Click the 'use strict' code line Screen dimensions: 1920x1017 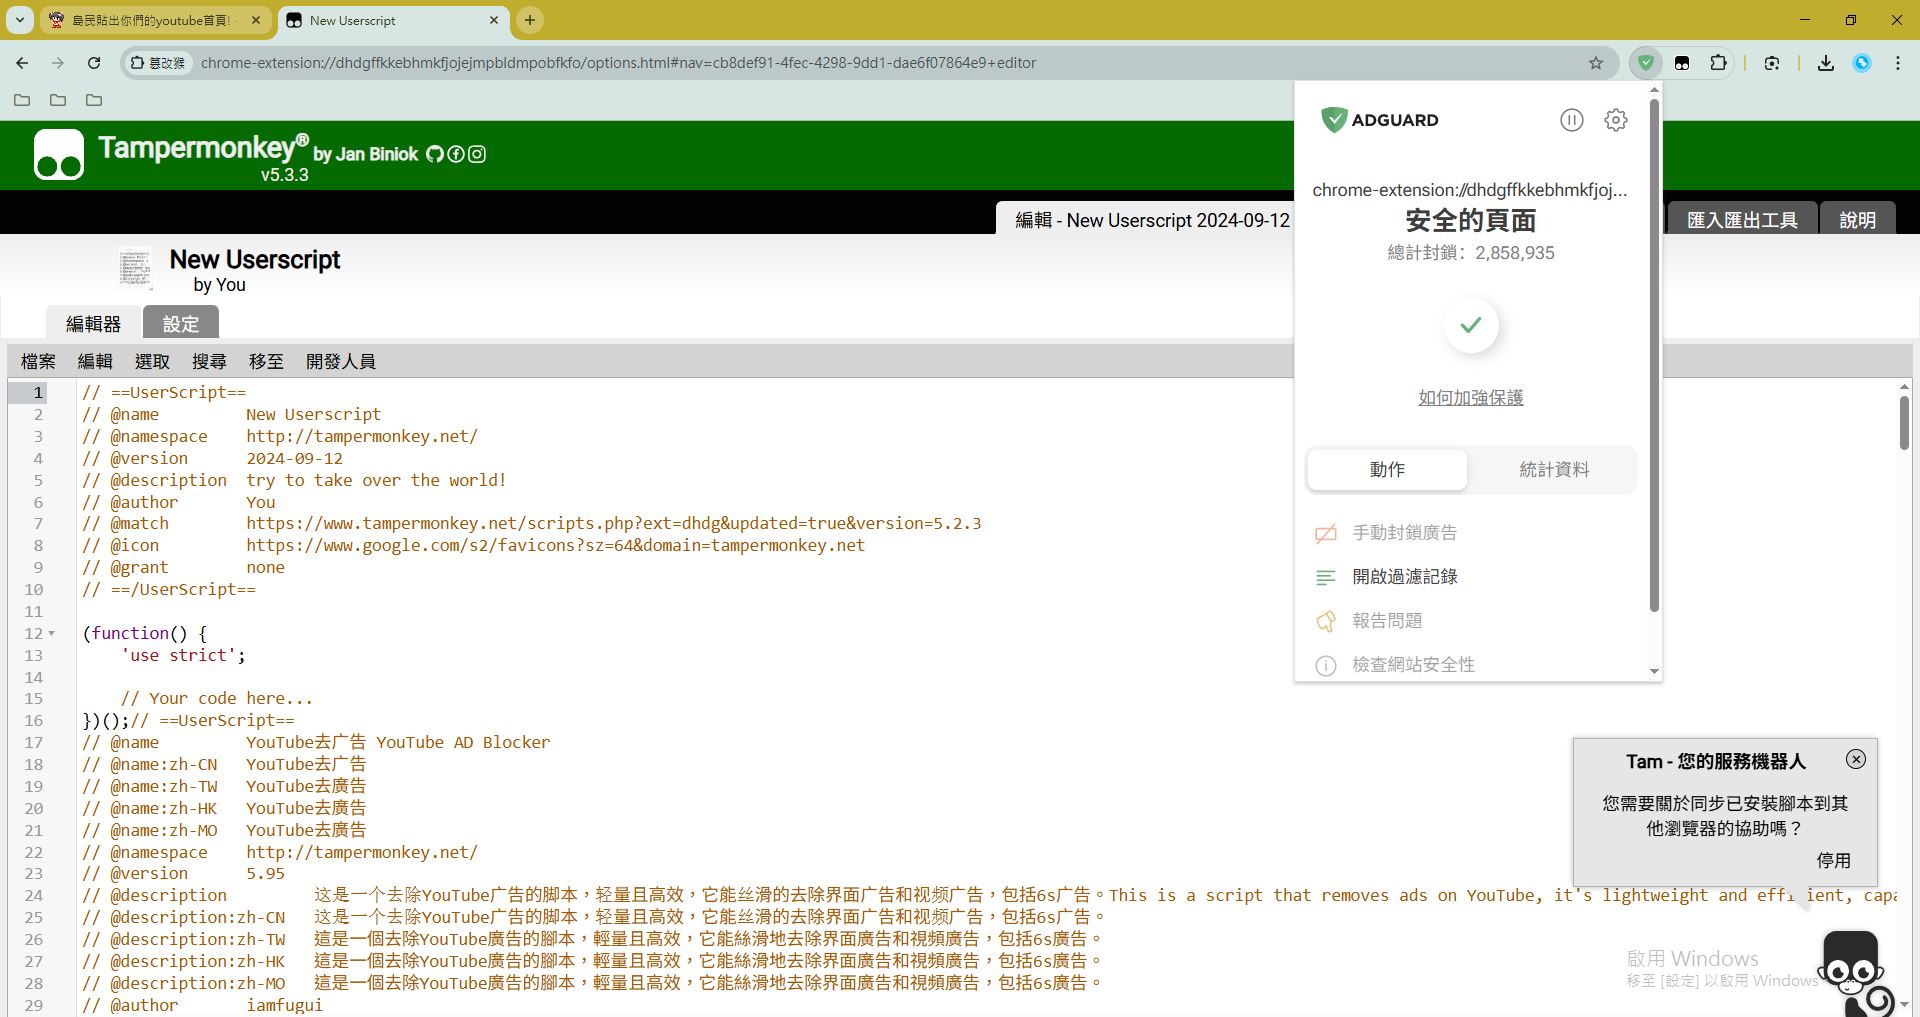point(183,656)
